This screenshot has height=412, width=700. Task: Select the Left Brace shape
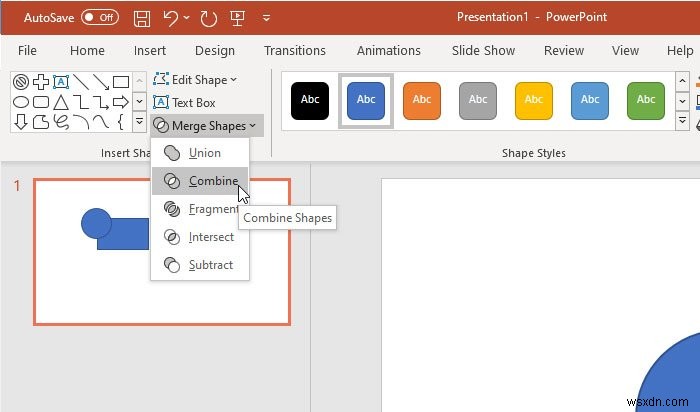(121, 121)
